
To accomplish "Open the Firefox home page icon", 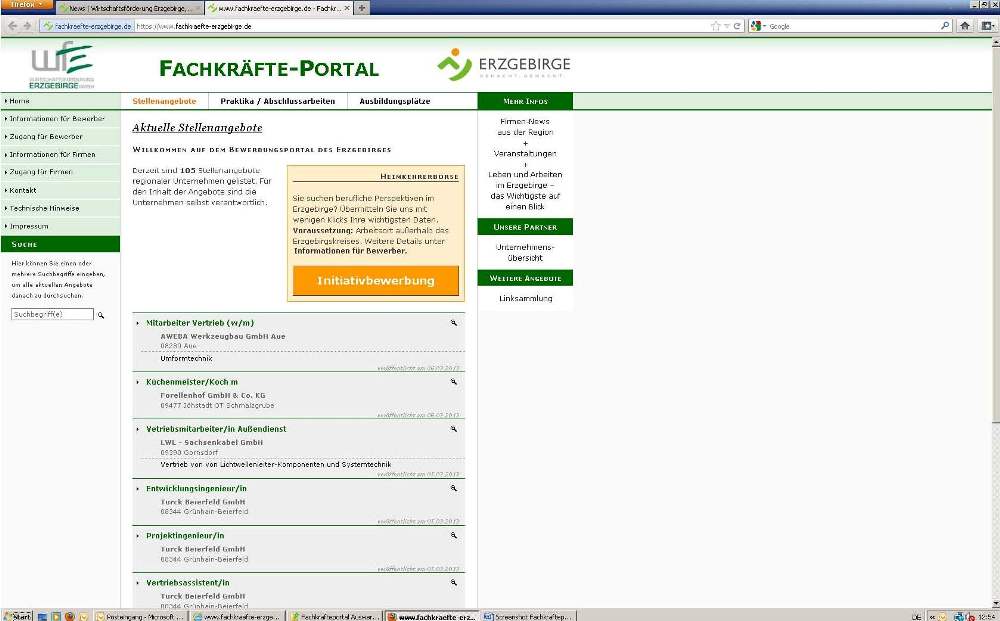I will [x=965, y=26].
